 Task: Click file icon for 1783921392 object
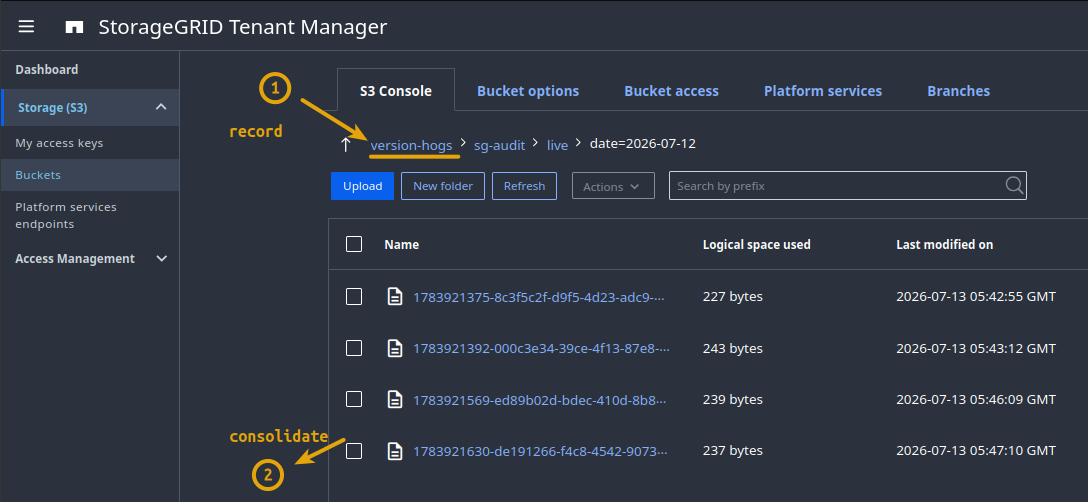point(395,348)
